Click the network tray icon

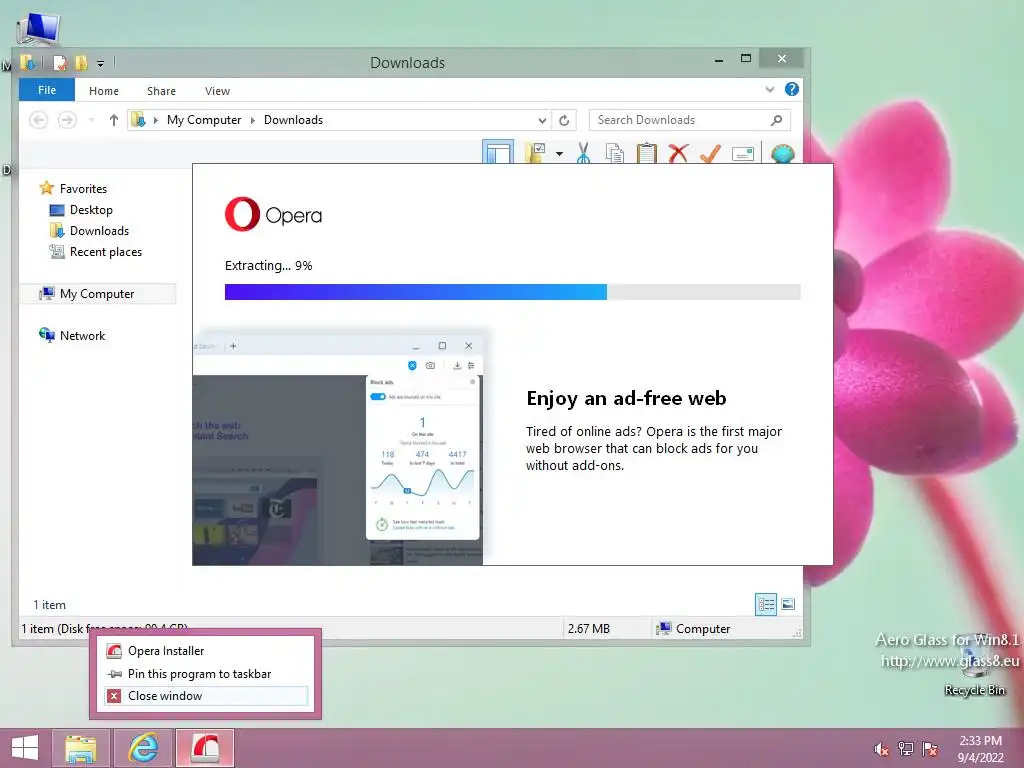click(906, 749)
